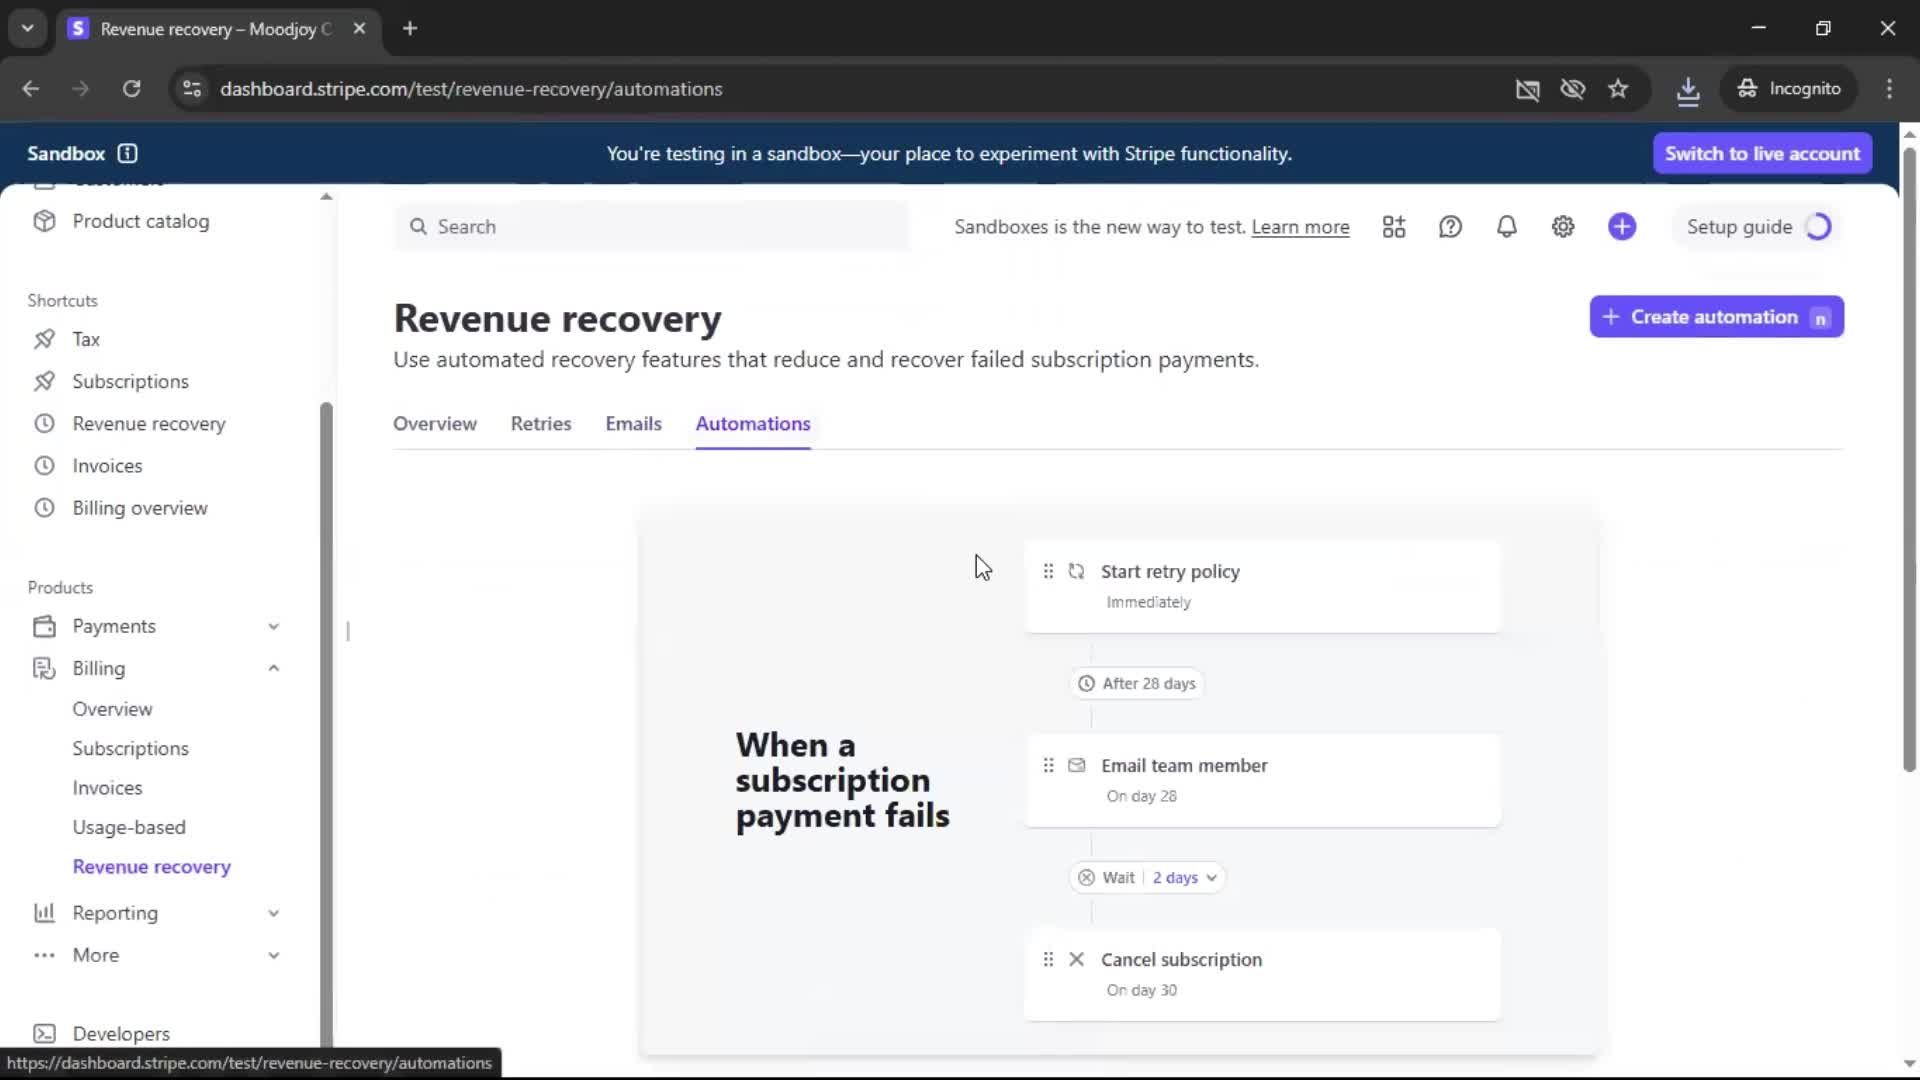Click the Setup guide progress ring
The image size is (1920, 1080).
(x=1818, y=227)
